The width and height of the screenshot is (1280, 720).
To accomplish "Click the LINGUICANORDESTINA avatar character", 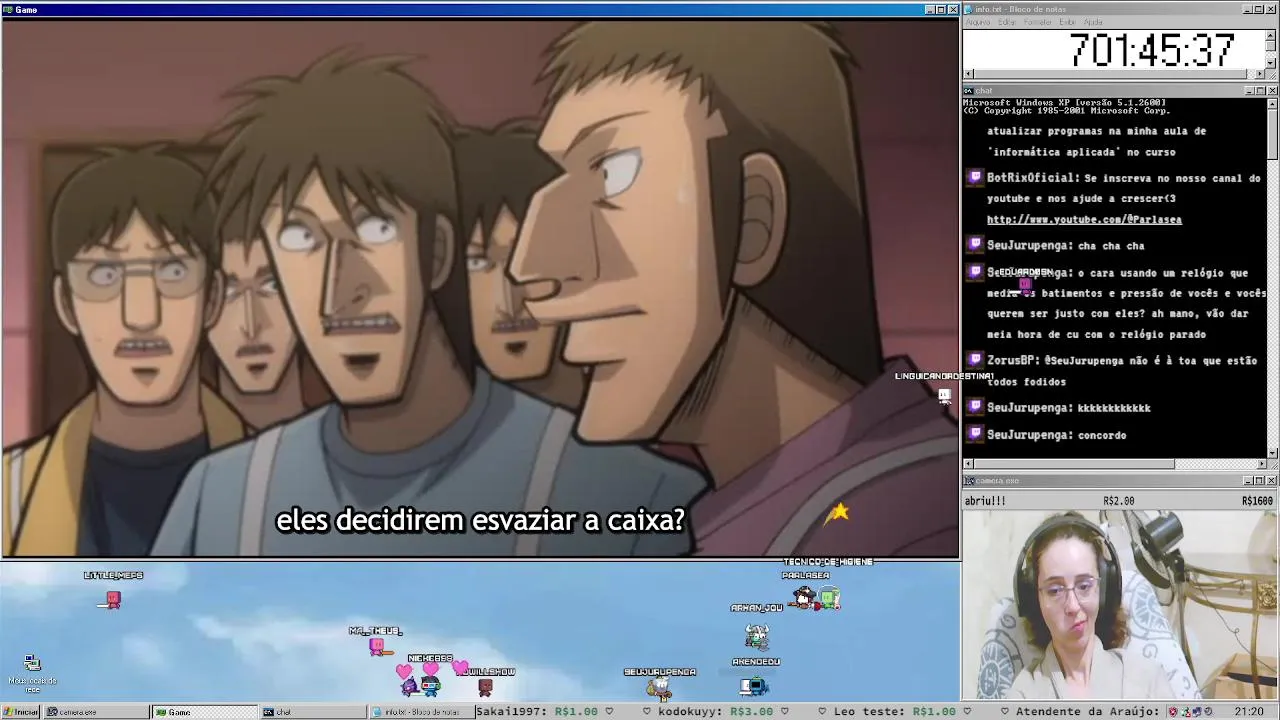I will click(944, 397).
